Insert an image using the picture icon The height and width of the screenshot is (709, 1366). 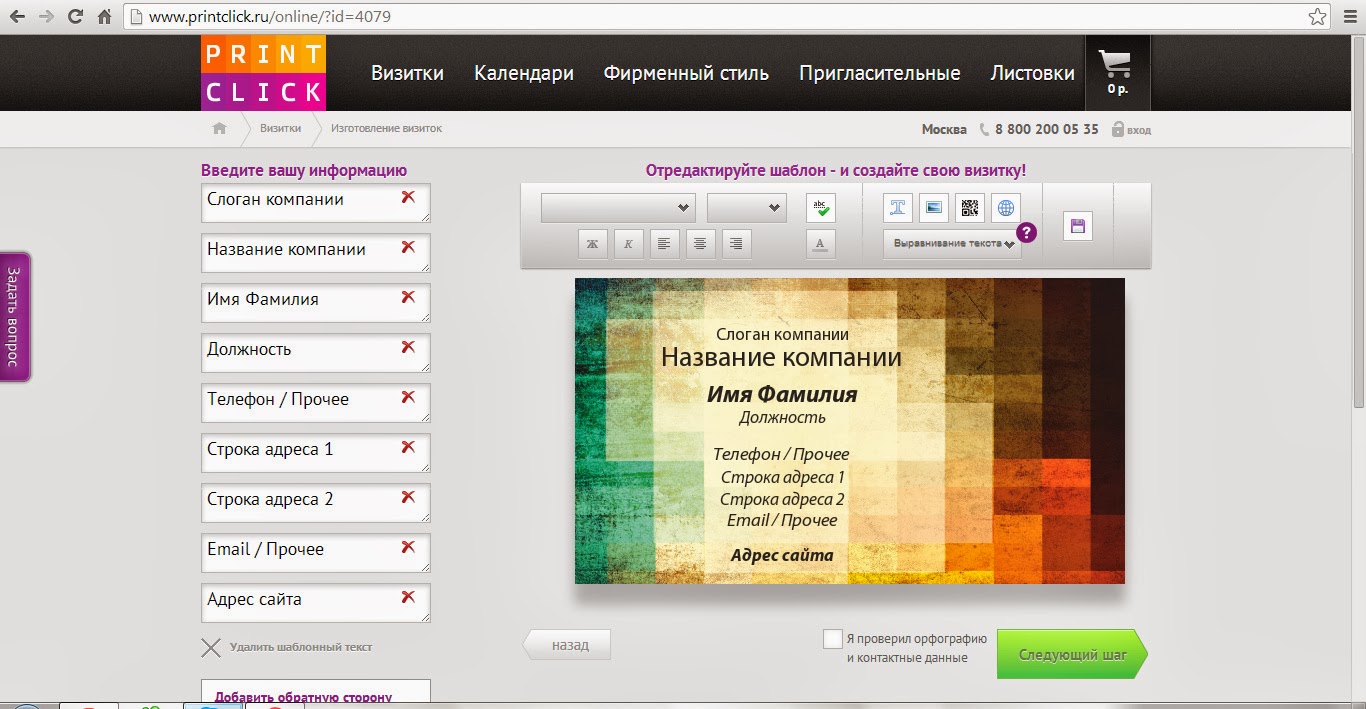click(934, 208)
